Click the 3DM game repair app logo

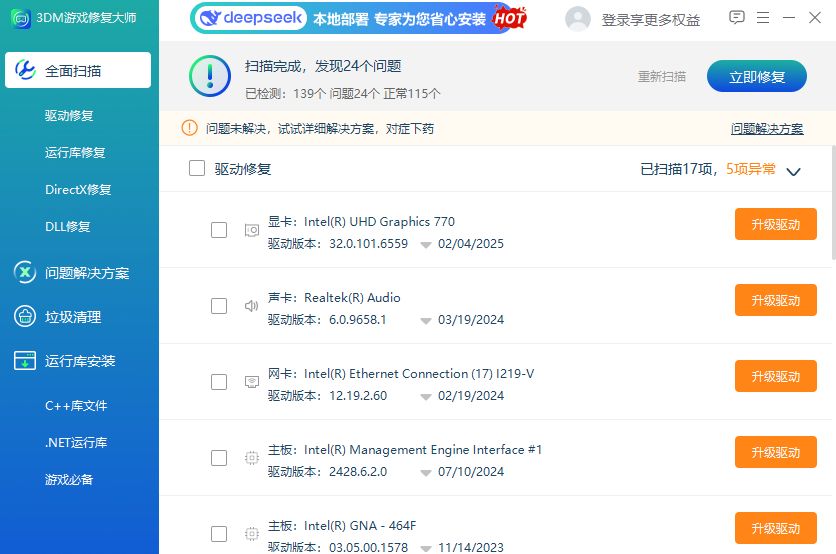[x=21, y=19]
